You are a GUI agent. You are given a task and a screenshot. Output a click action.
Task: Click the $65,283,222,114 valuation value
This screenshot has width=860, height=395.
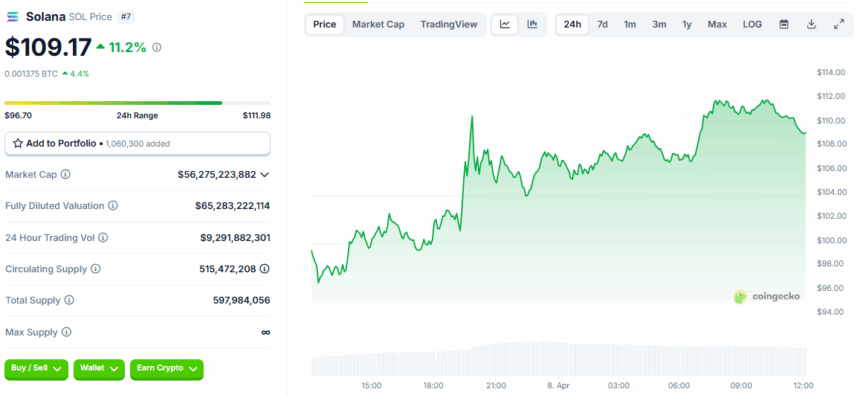coord(233,206)
